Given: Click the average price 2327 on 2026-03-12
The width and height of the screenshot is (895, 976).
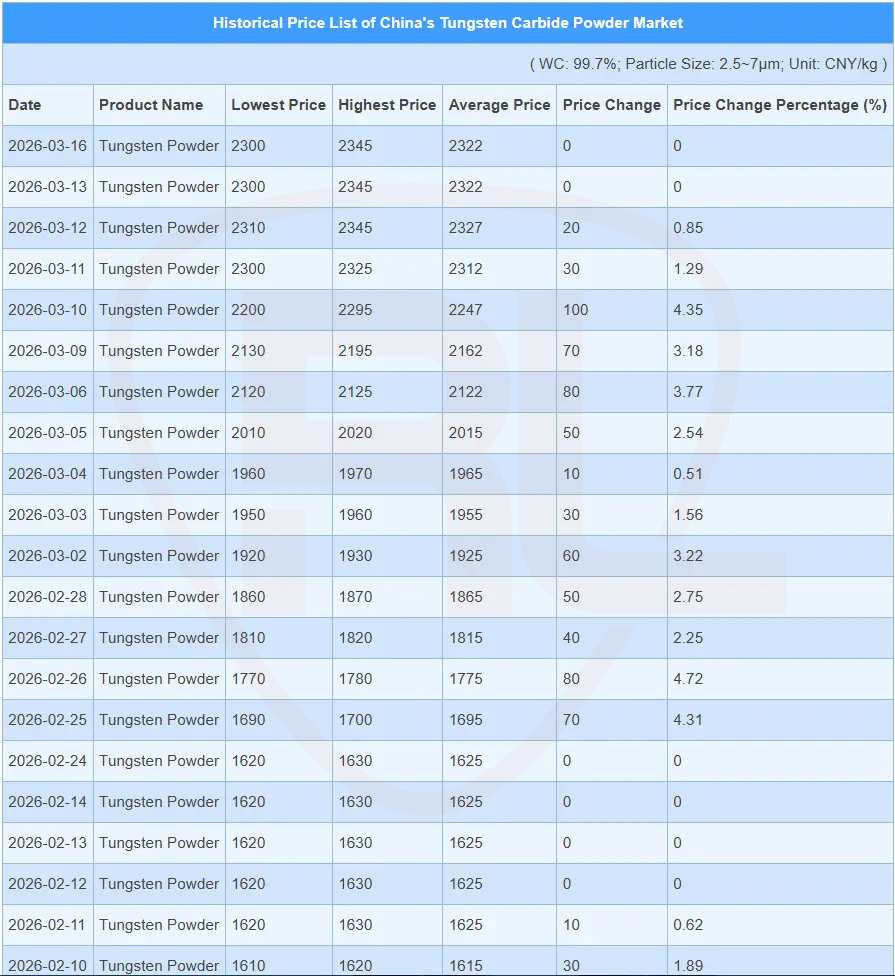Looking at the screenshot, I should tap(466, 228).
